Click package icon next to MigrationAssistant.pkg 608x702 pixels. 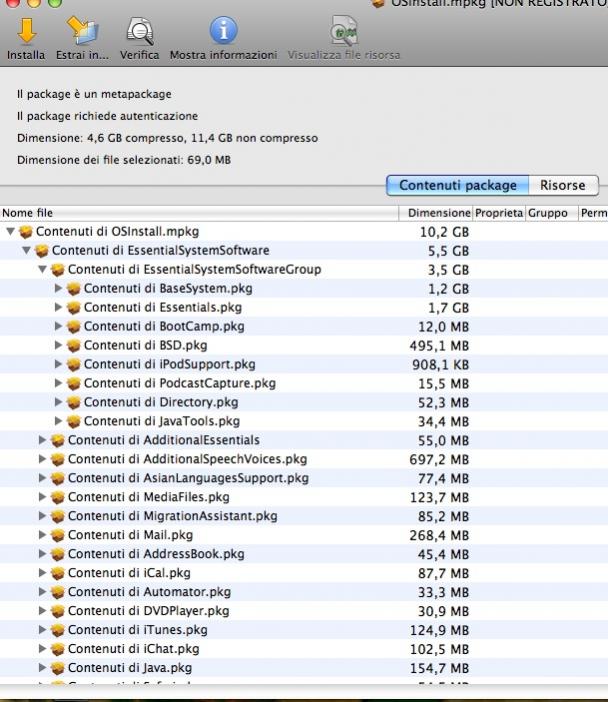click(x=58, y=516)
